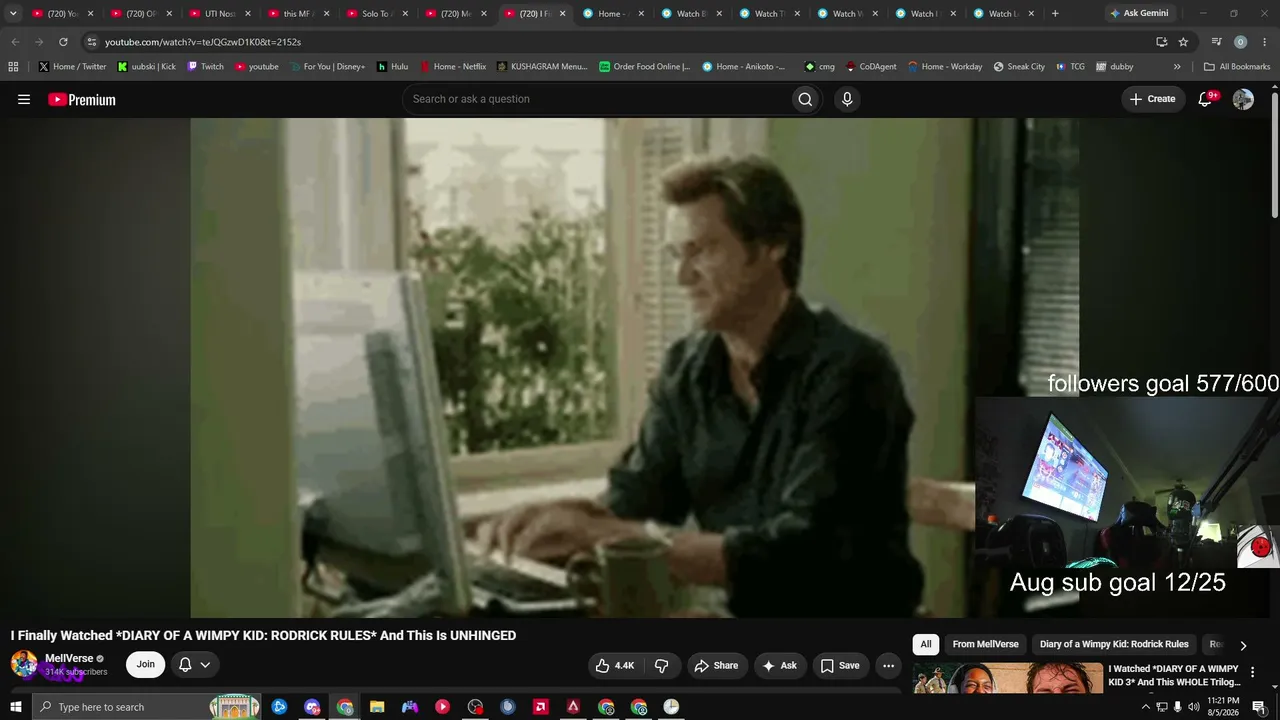Close the 'UTI Nos' browser tab

coord(248,14)
